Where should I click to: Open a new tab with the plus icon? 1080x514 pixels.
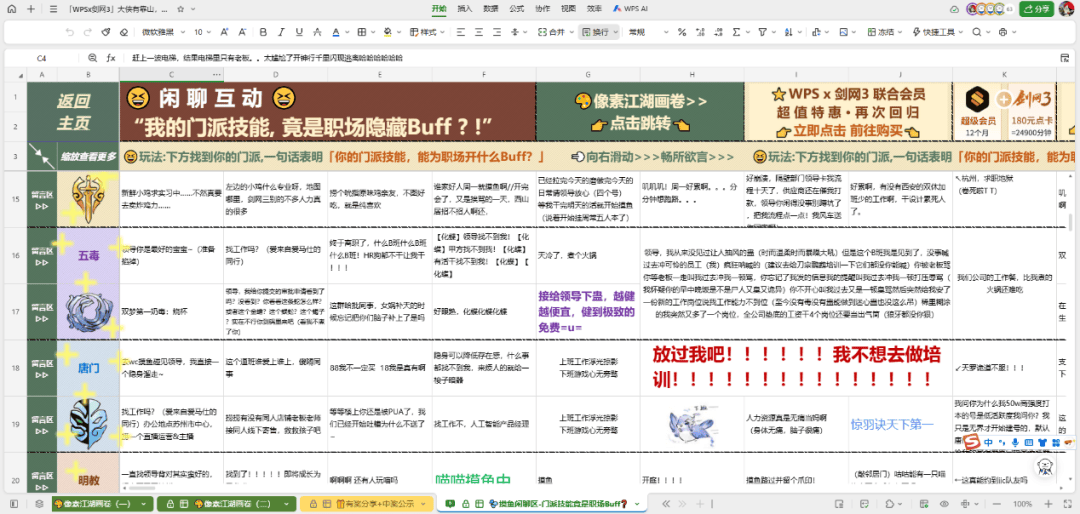(x=31, y=9)
